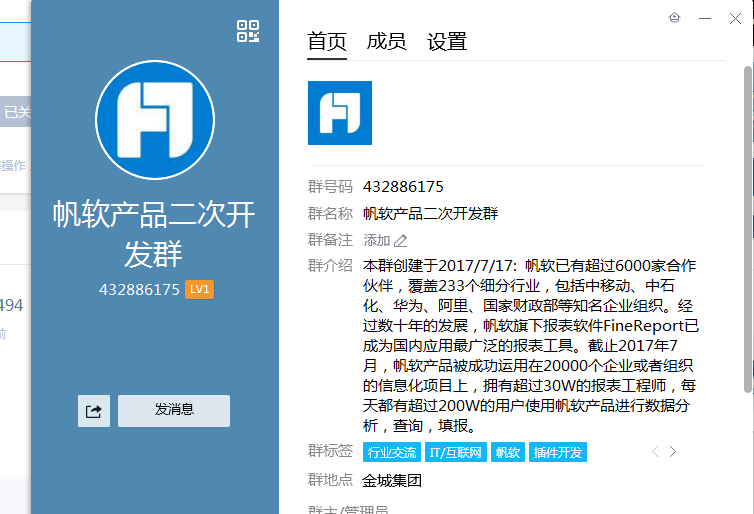Open the 设置 tab
The width and height of the screenshot is (754, 514).
(447, 42)
